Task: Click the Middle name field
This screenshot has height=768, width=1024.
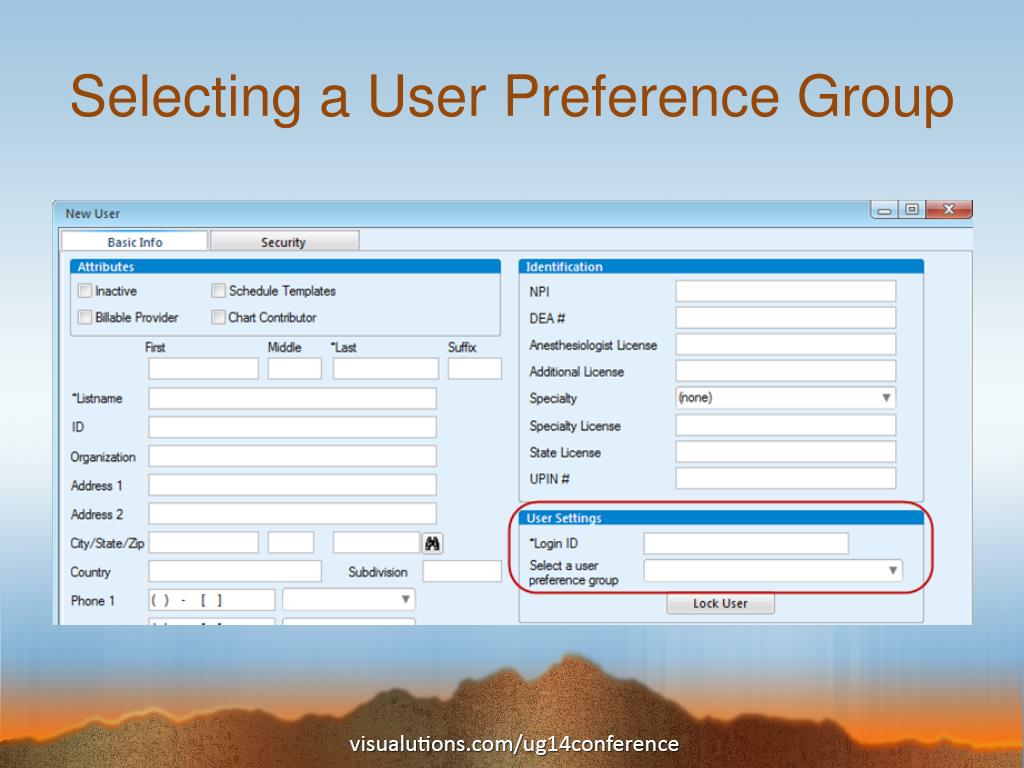Action: pyautogui.click(x=295, y=368)
